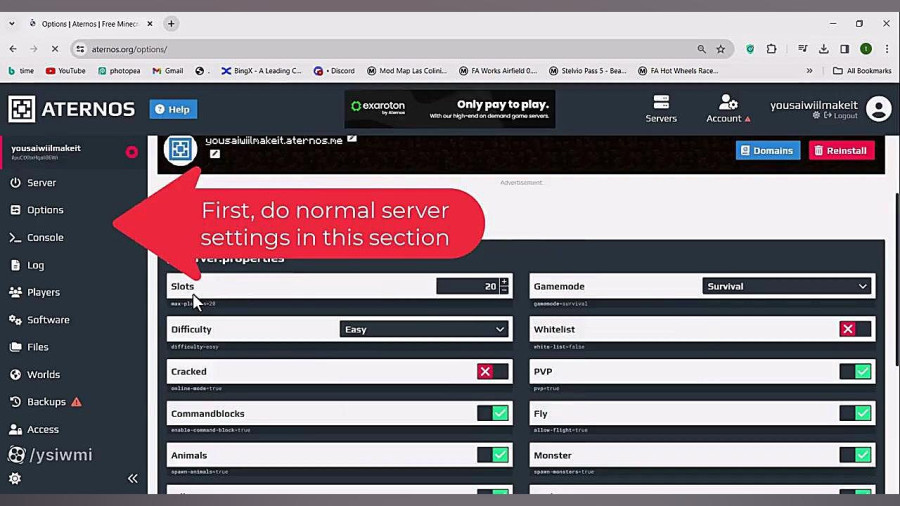The image size is (900, 506).
Task: Toggle the Monster switch
Action: (855, 455)
